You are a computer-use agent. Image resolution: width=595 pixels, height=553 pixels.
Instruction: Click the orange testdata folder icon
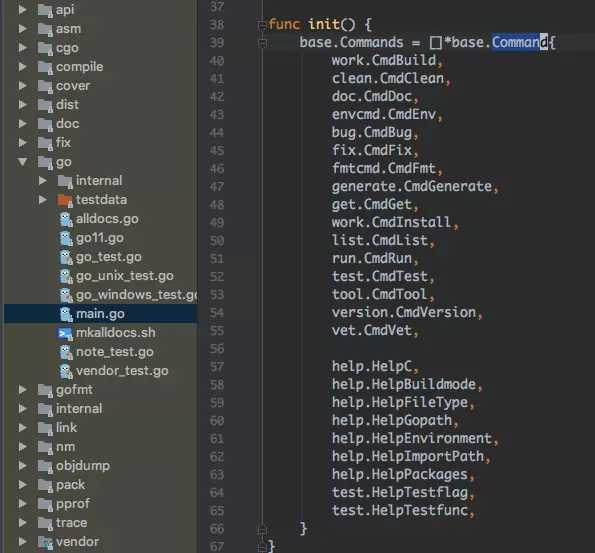[65, 200]
